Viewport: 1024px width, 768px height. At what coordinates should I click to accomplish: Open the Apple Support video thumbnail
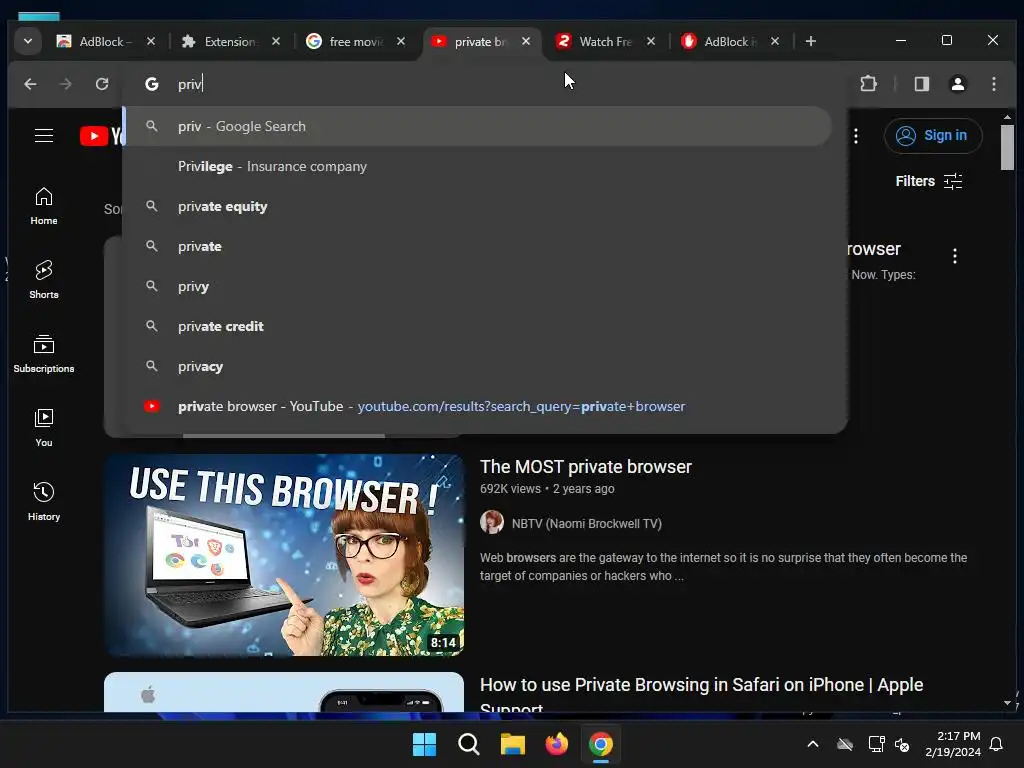[x=284, y=692]
